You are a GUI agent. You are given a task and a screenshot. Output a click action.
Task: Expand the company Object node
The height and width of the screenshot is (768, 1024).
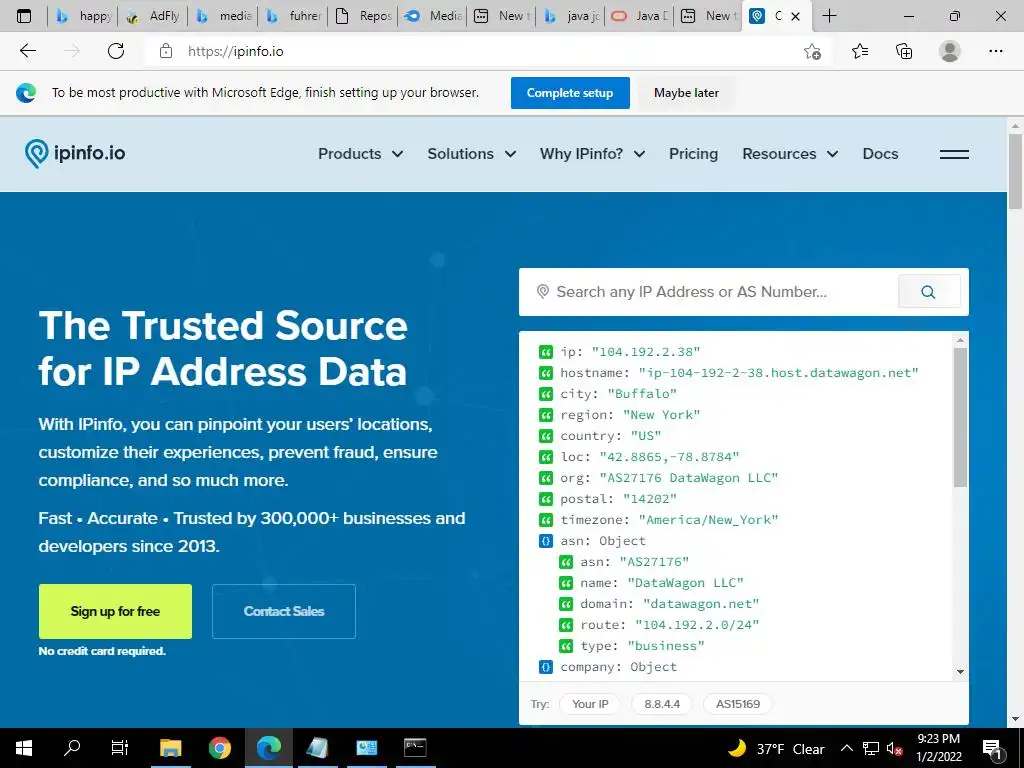tap(546, 667)
